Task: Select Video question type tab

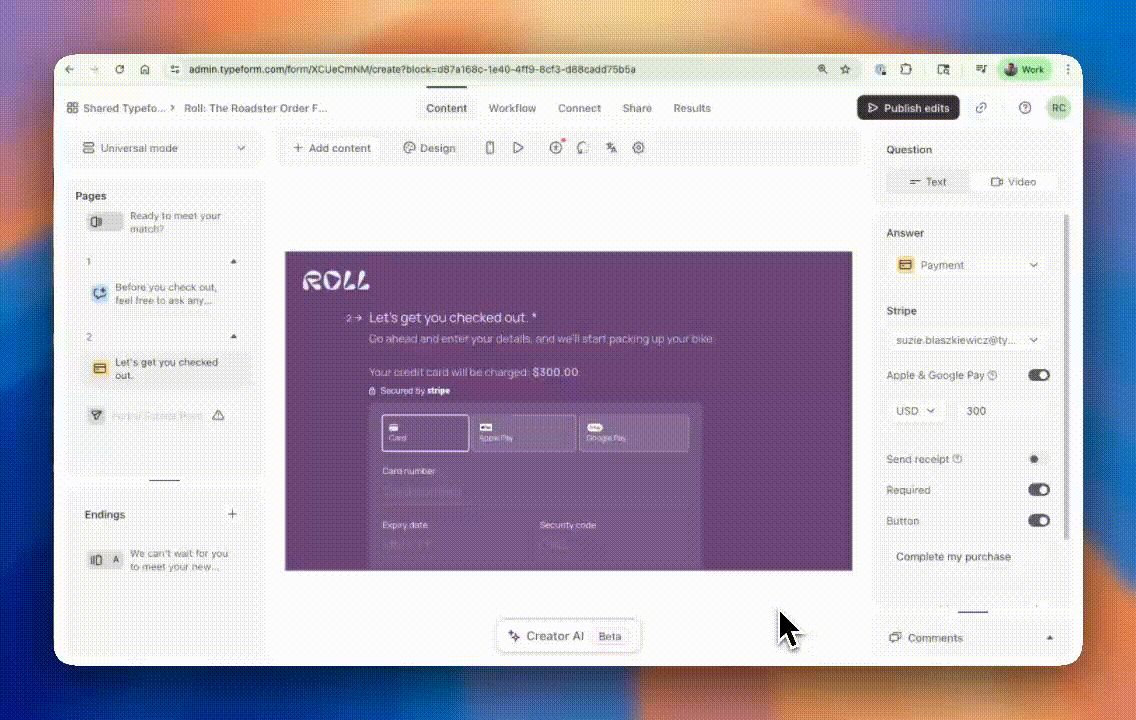Action: pos(1013,182)
